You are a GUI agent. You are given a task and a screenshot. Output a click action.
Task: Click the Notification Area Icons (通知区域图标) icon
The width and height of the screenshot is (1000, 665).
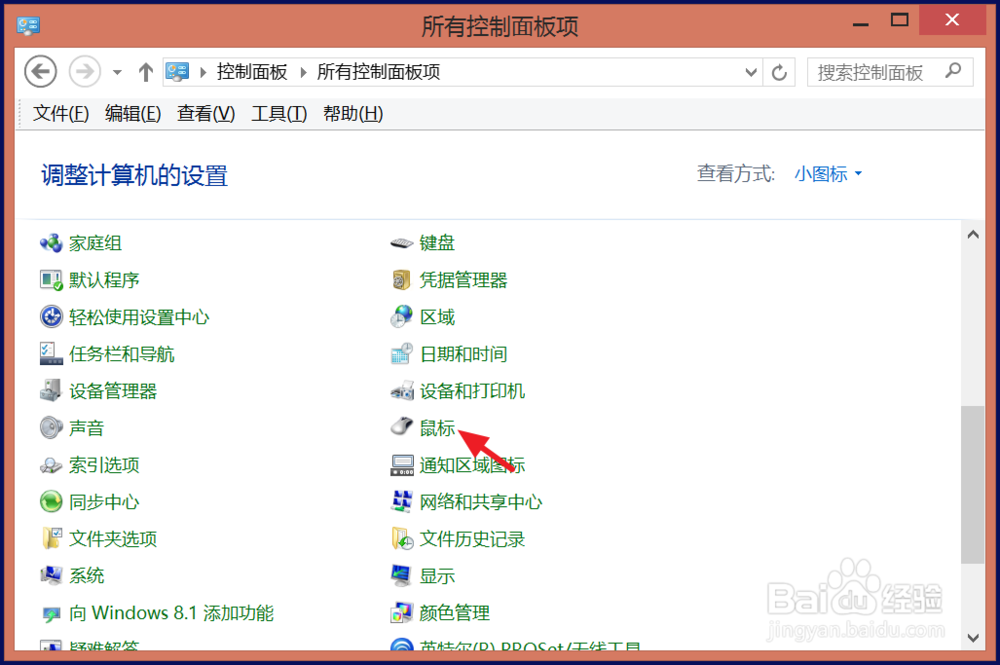click(402, 465)
